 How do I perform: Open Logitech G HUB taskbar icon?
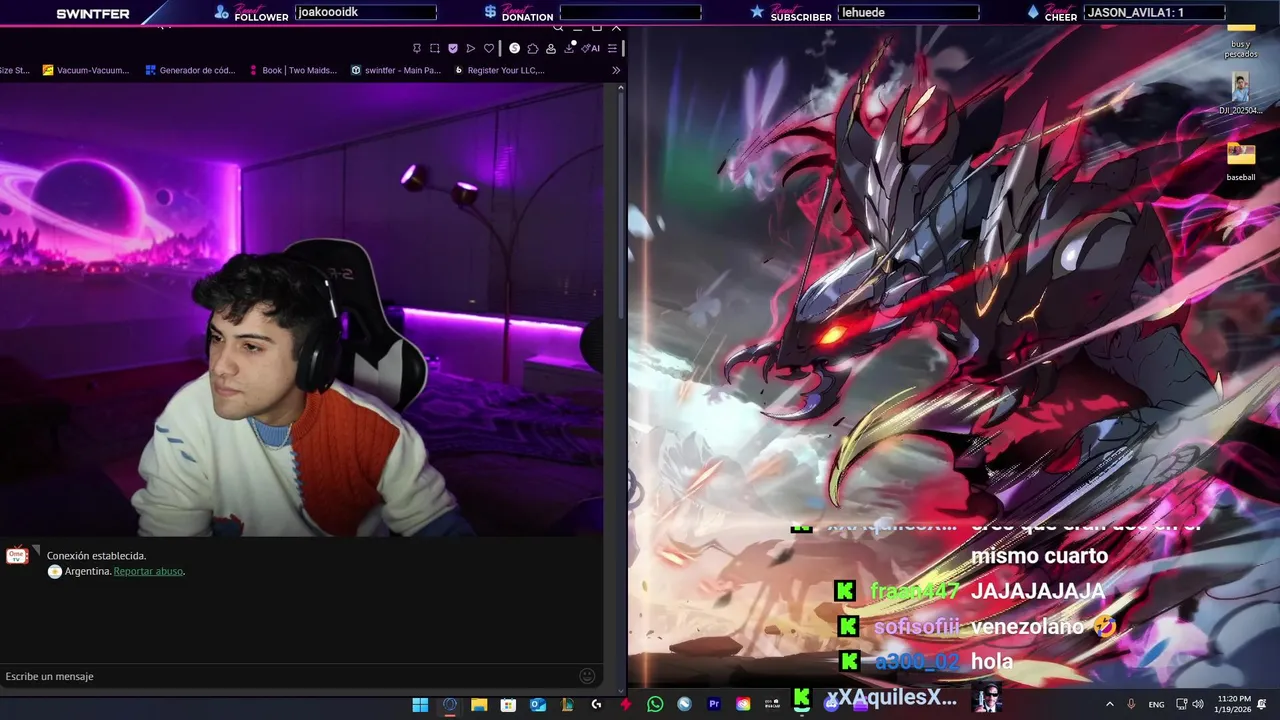pos(597,704)
